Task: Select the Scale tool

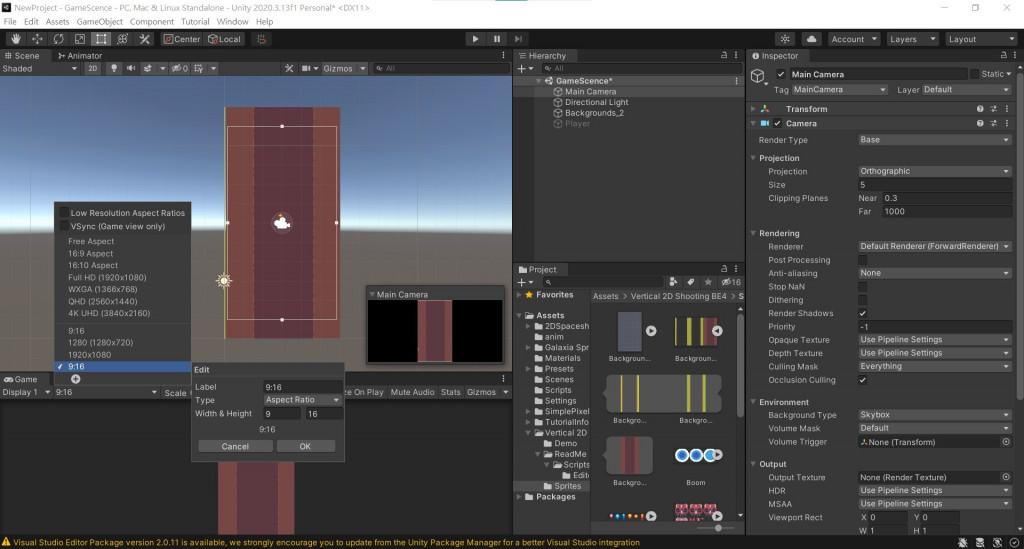Action: [80, 39]
